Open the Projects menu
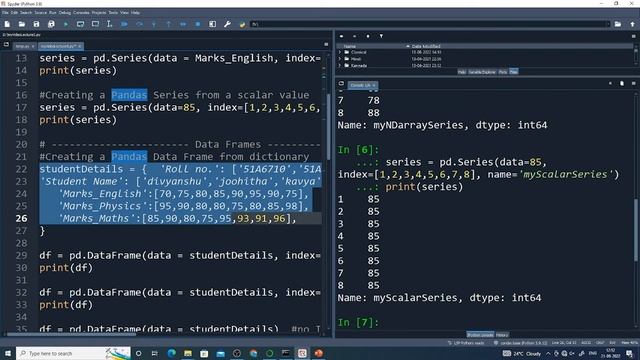This screenshot has width=640, height=360. pos(99,13)
